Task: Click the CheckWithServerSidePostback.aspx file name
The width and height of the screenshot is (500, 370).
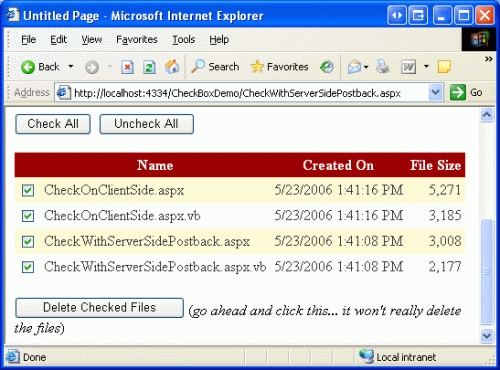Action: click(x=147, y=241)
